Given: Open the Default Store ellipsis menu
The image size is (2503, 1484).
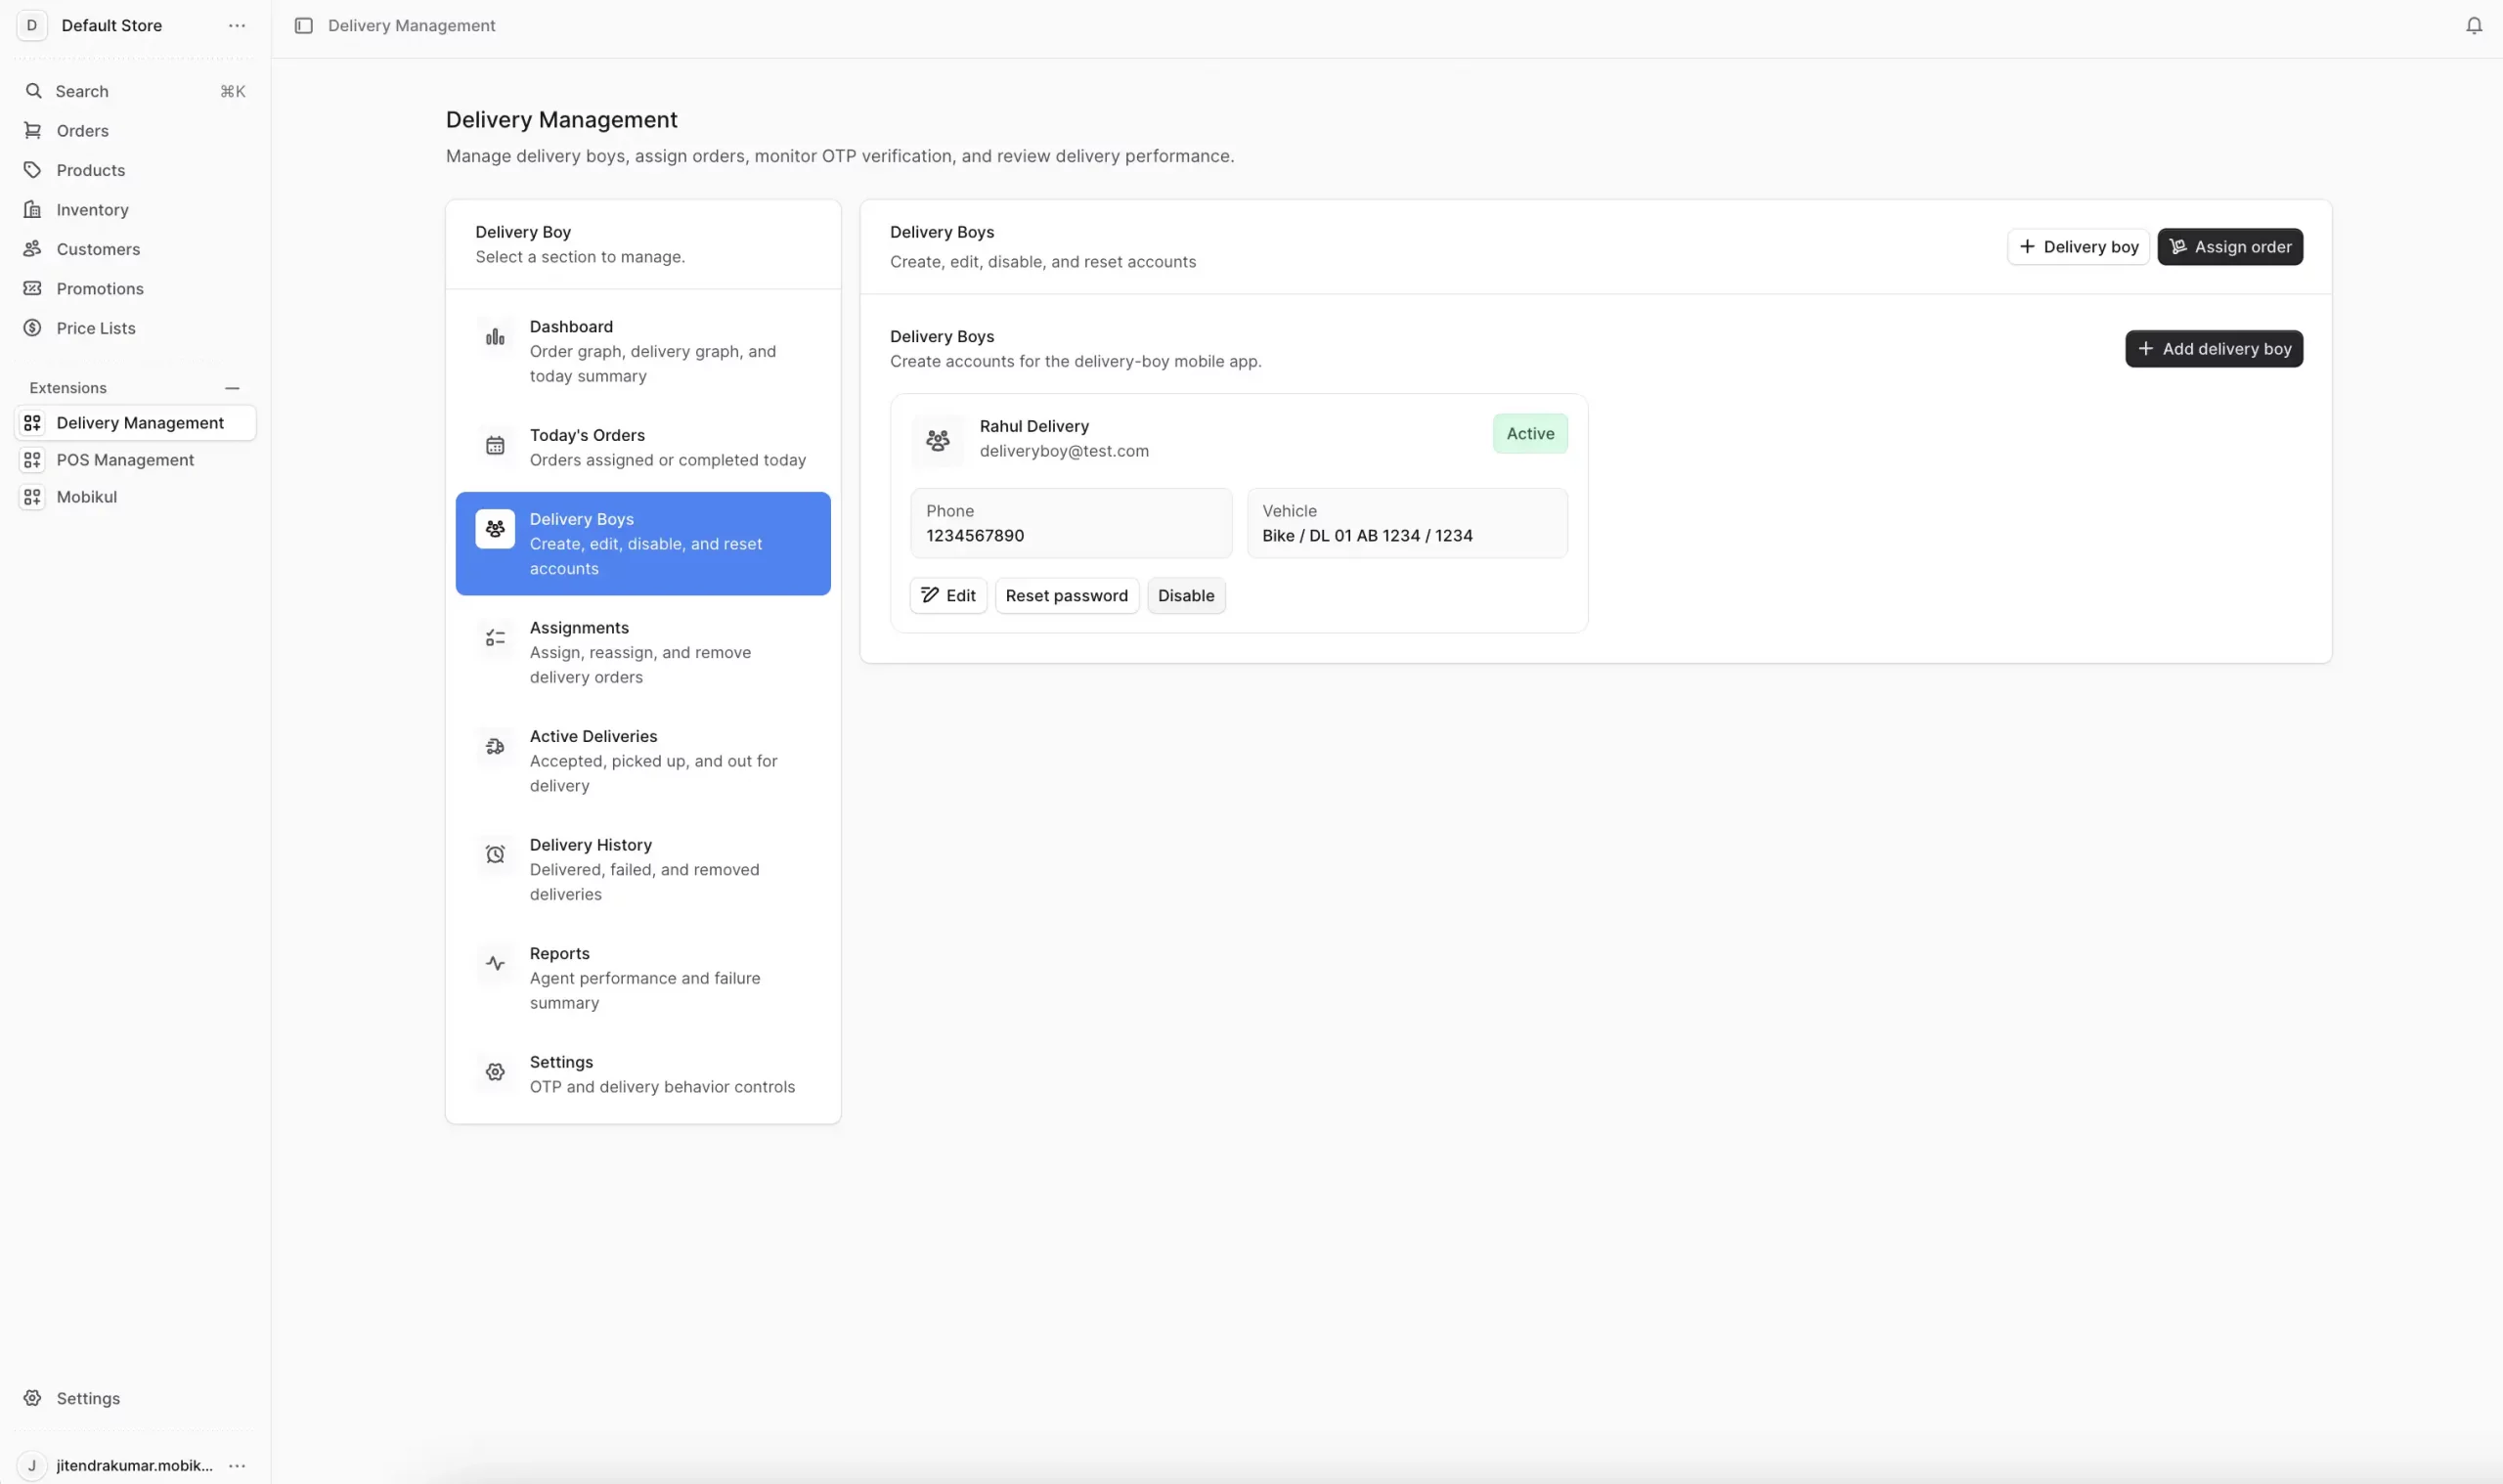Looking at the screenshot, I should [237, 25].
